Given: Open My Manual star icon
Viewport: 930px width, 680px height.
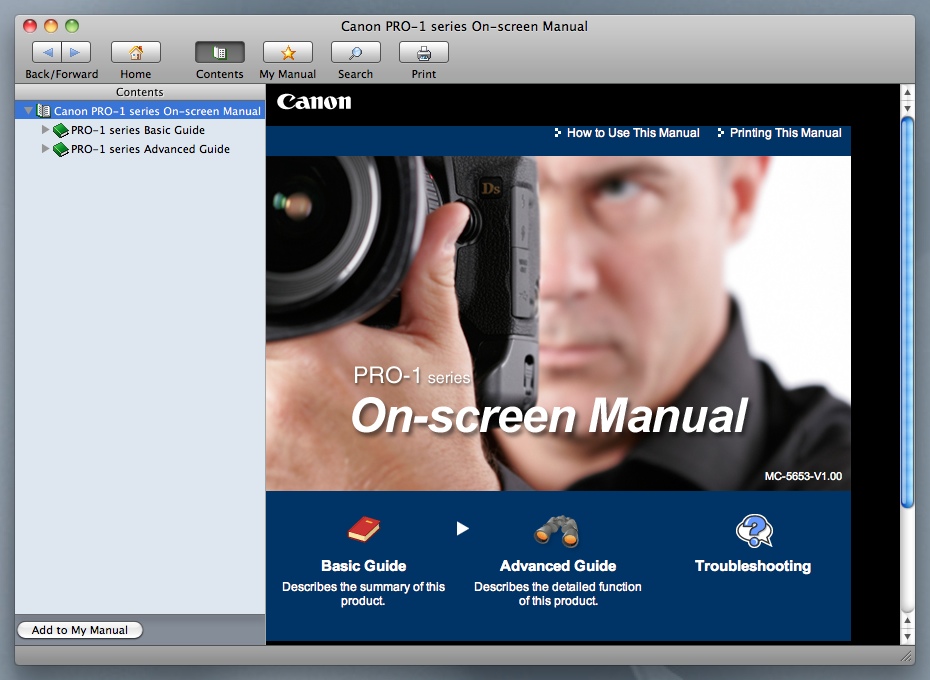Looking at the screenshot, I should (287, 52).
